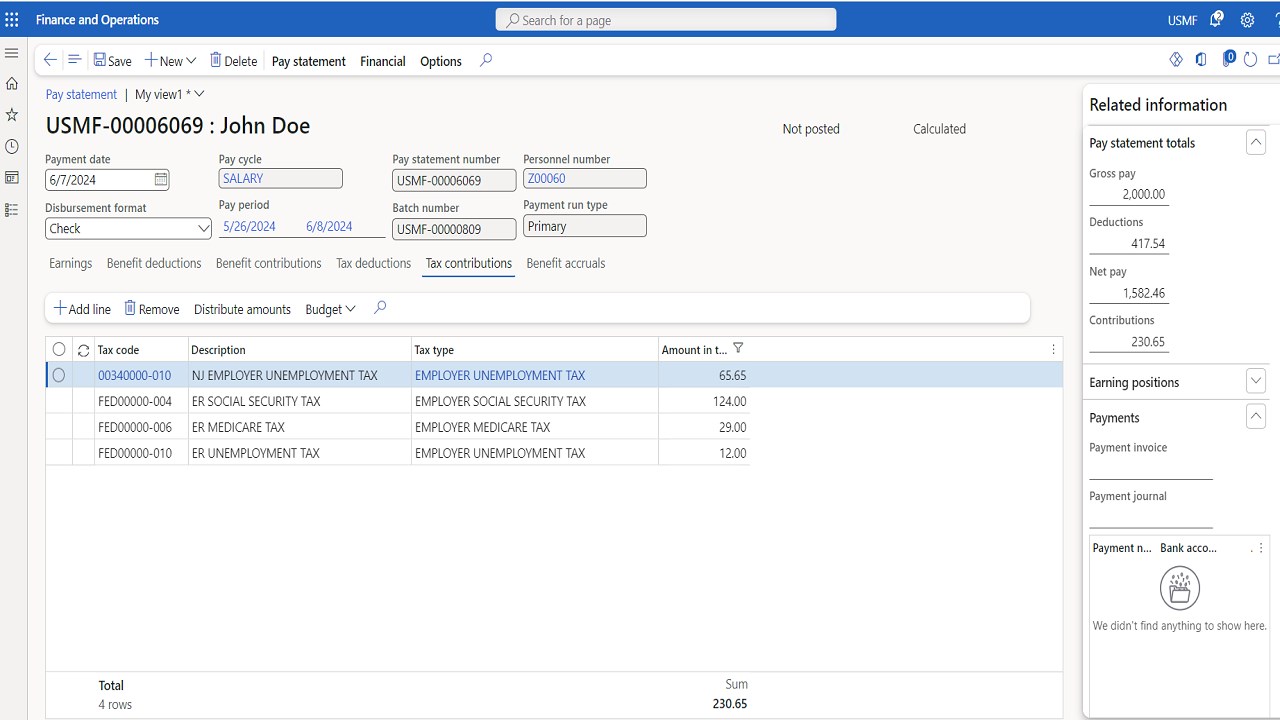
Task: Select the NJ Employer Unemployment Tax row circle
Action: pyautogui.click(x=59, y=376)
